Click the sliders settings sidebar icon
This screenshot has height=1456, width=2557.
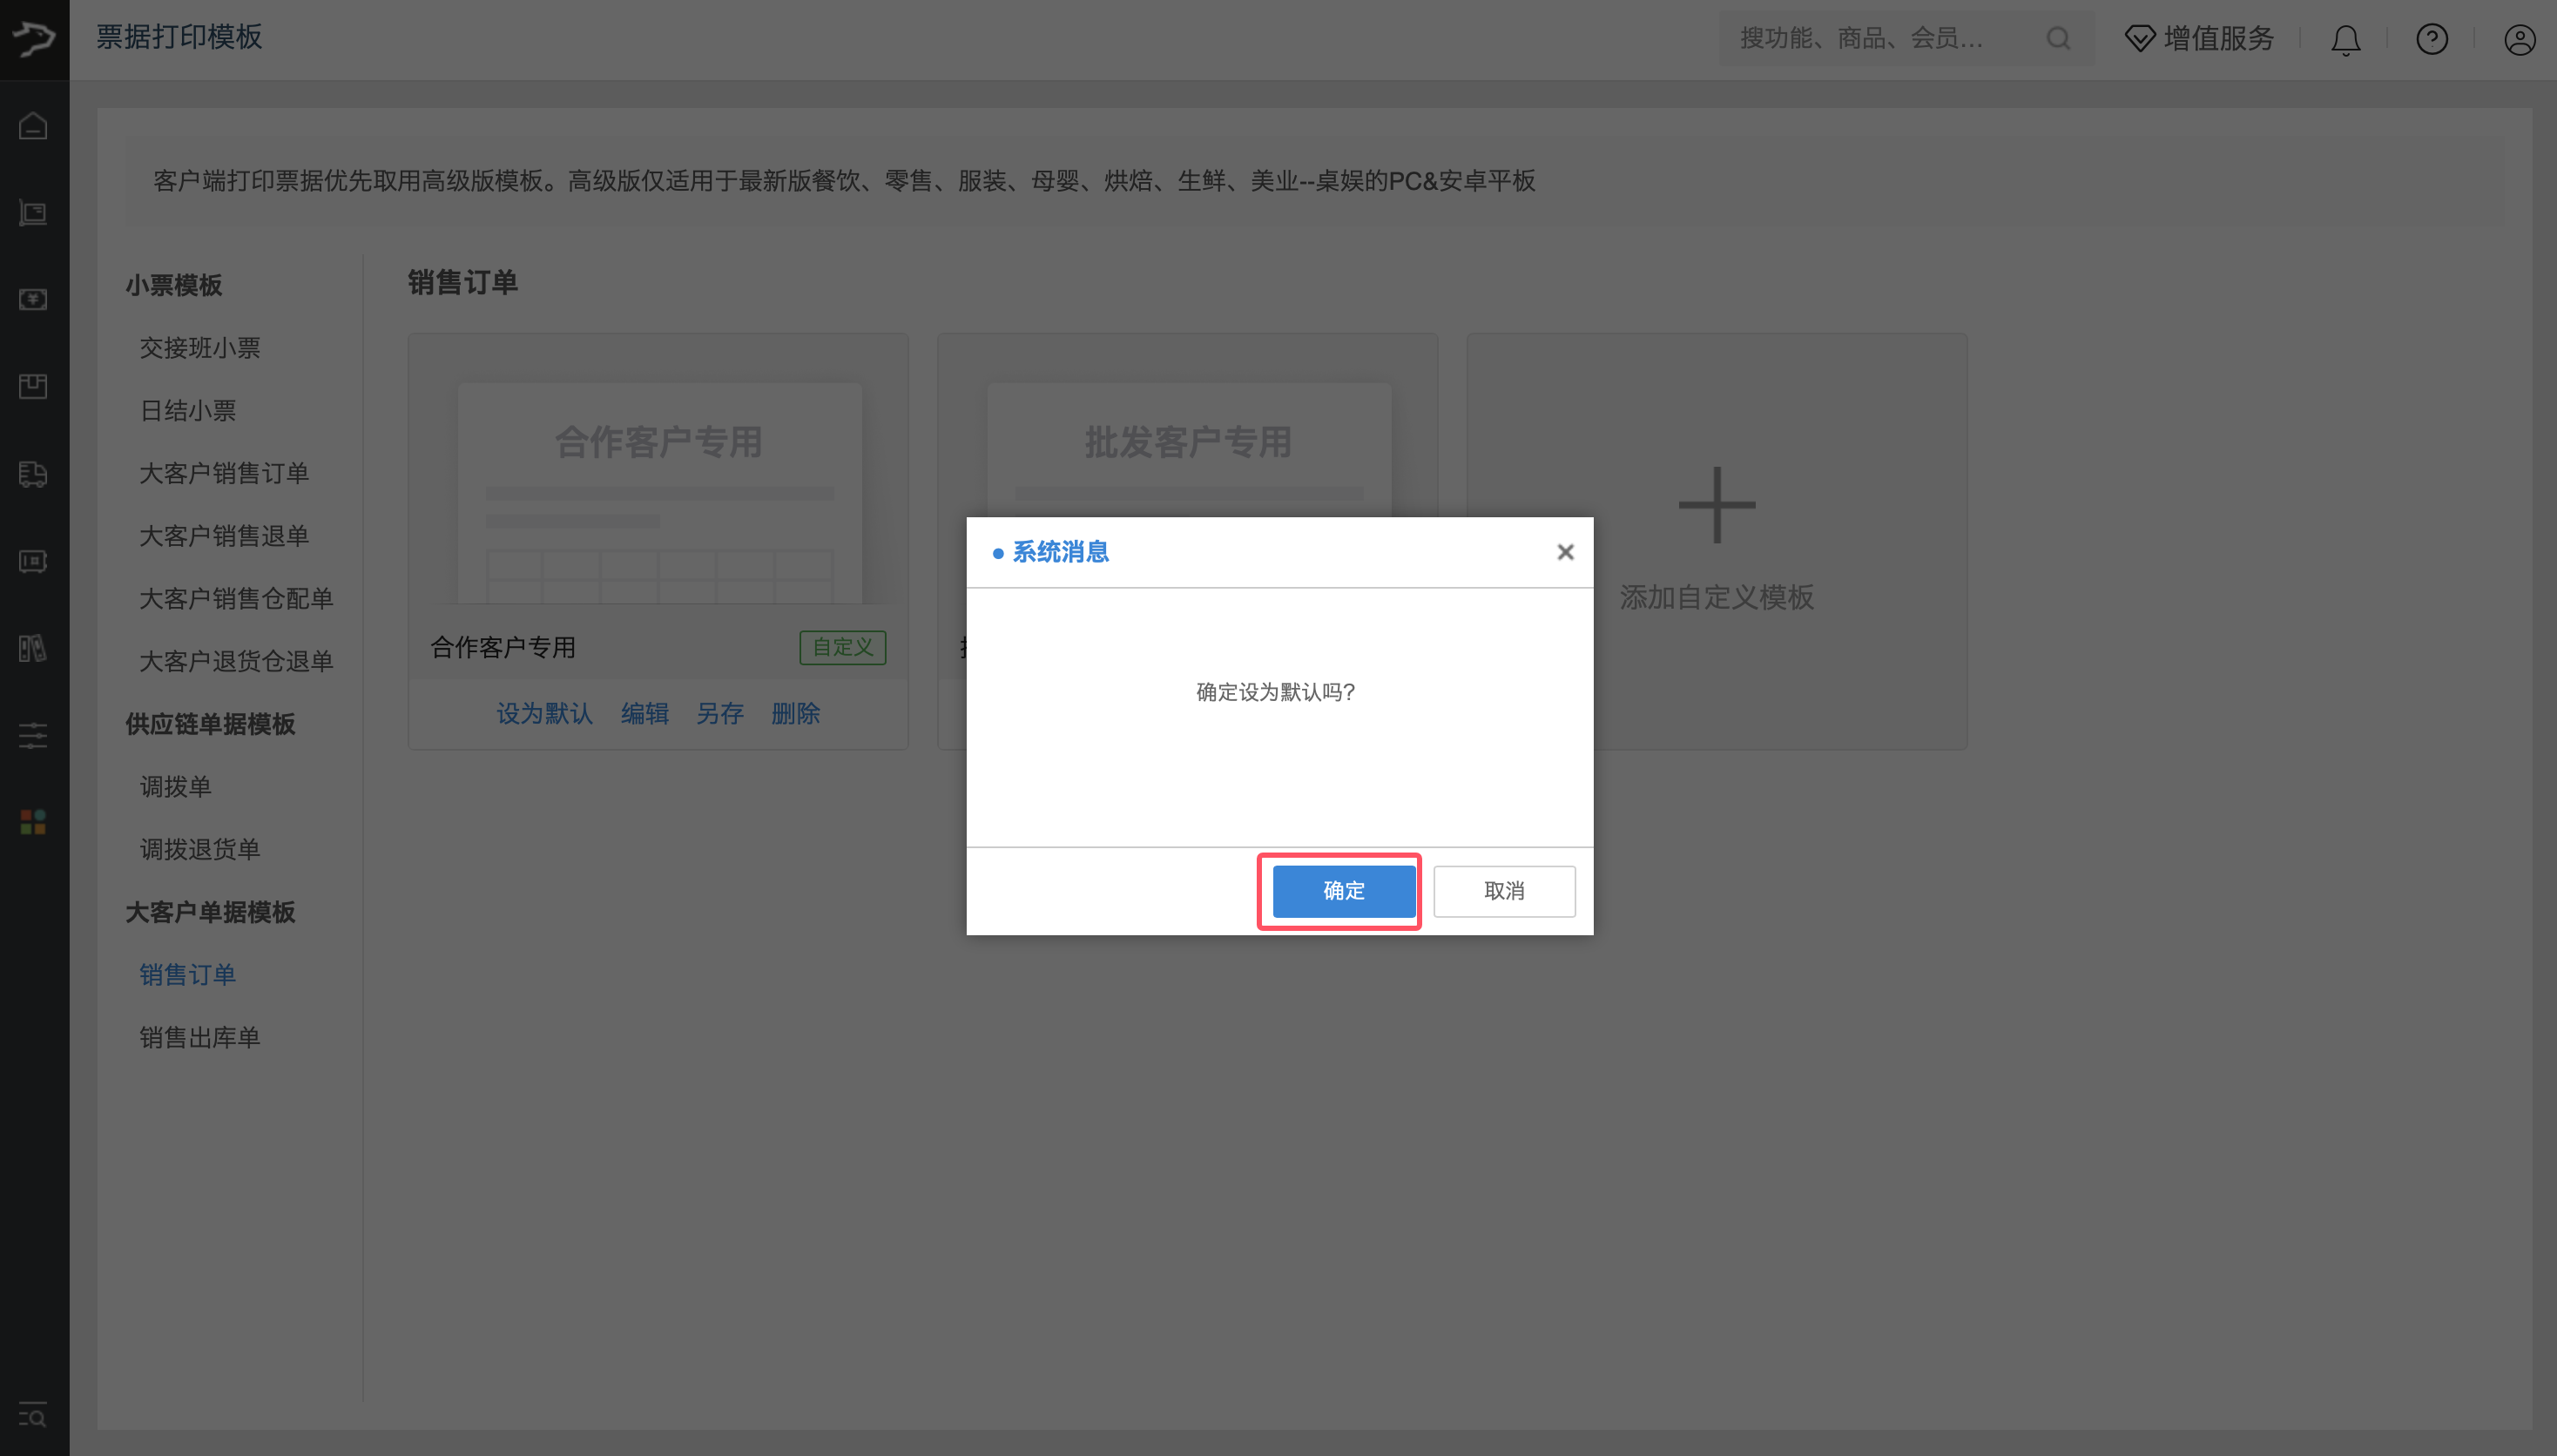click(x=33, y=736)
